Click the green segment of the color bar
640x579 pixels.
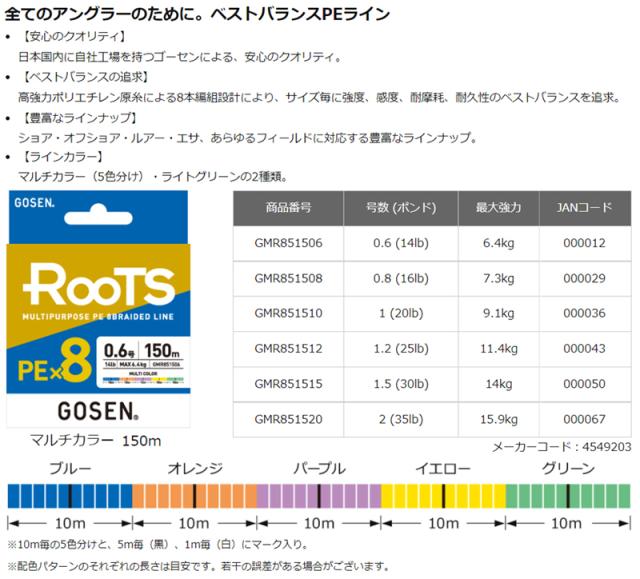tap(568, 496)
